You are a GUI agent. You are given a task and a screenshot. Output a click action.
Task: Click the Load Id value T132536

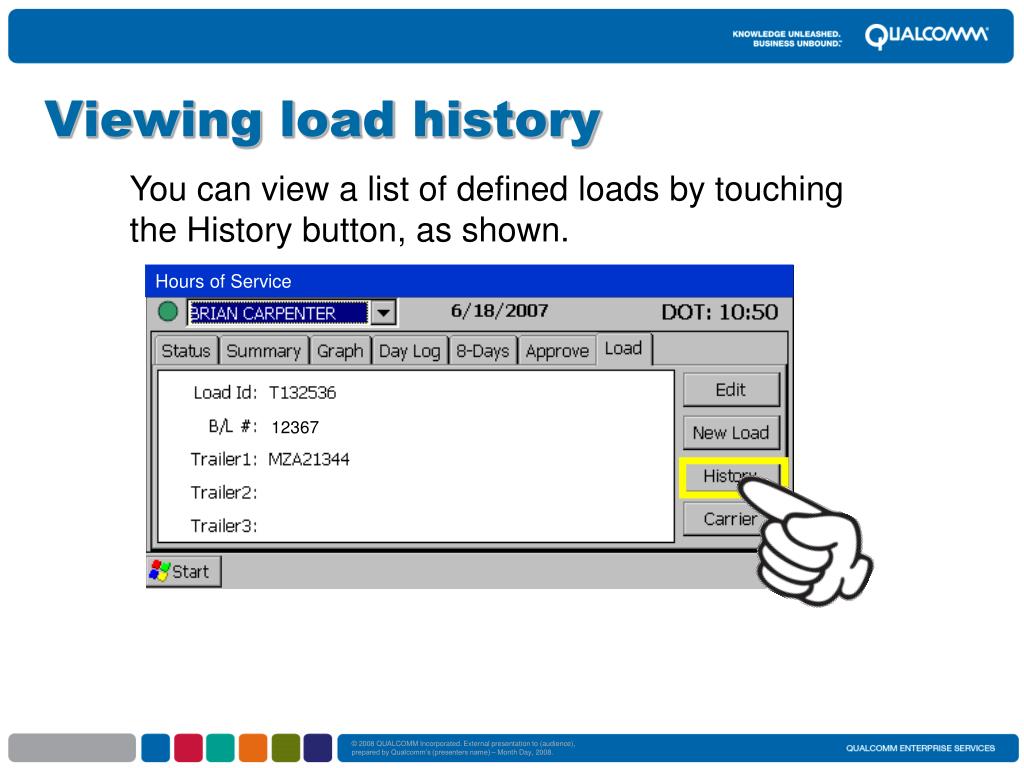click(302, 392)
